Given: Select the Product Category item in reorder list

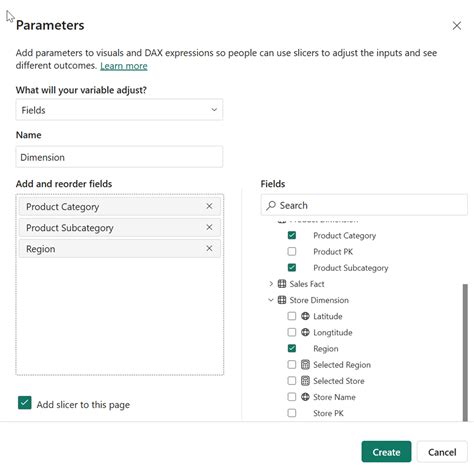Looking at the screenshot, I should click(120, 206).
